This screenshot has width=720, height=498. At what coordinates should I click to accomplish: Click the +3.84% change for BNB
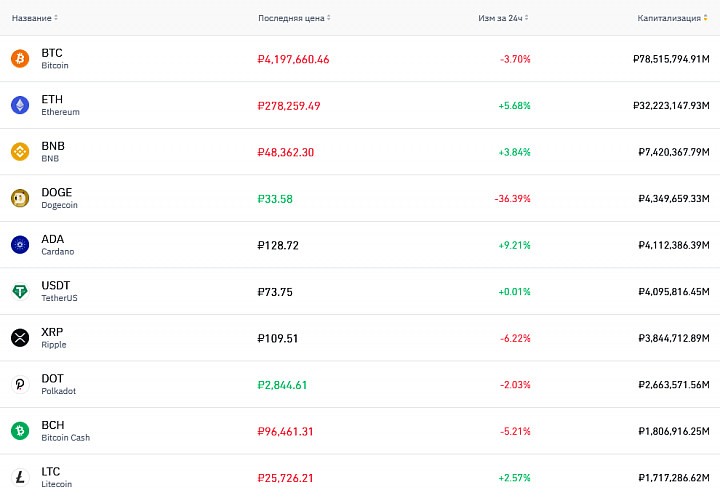pos(514,152)
